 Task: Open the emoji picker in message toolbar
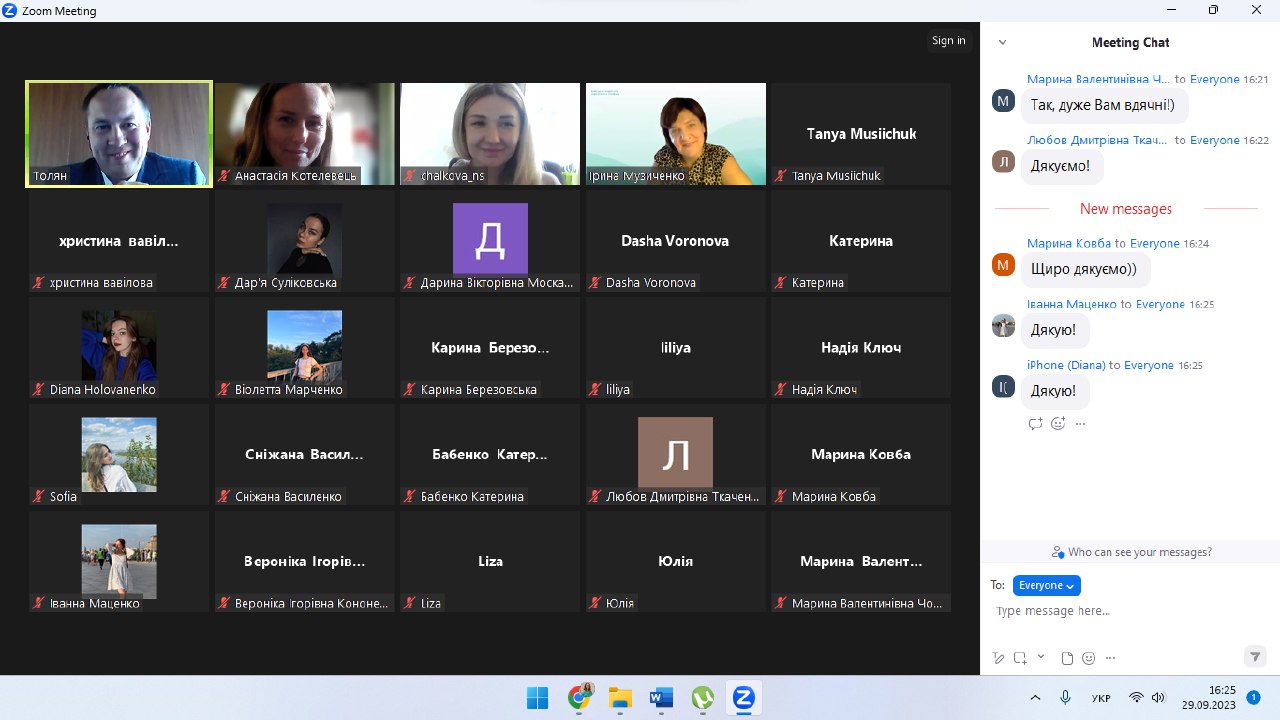pos(1089,658)
